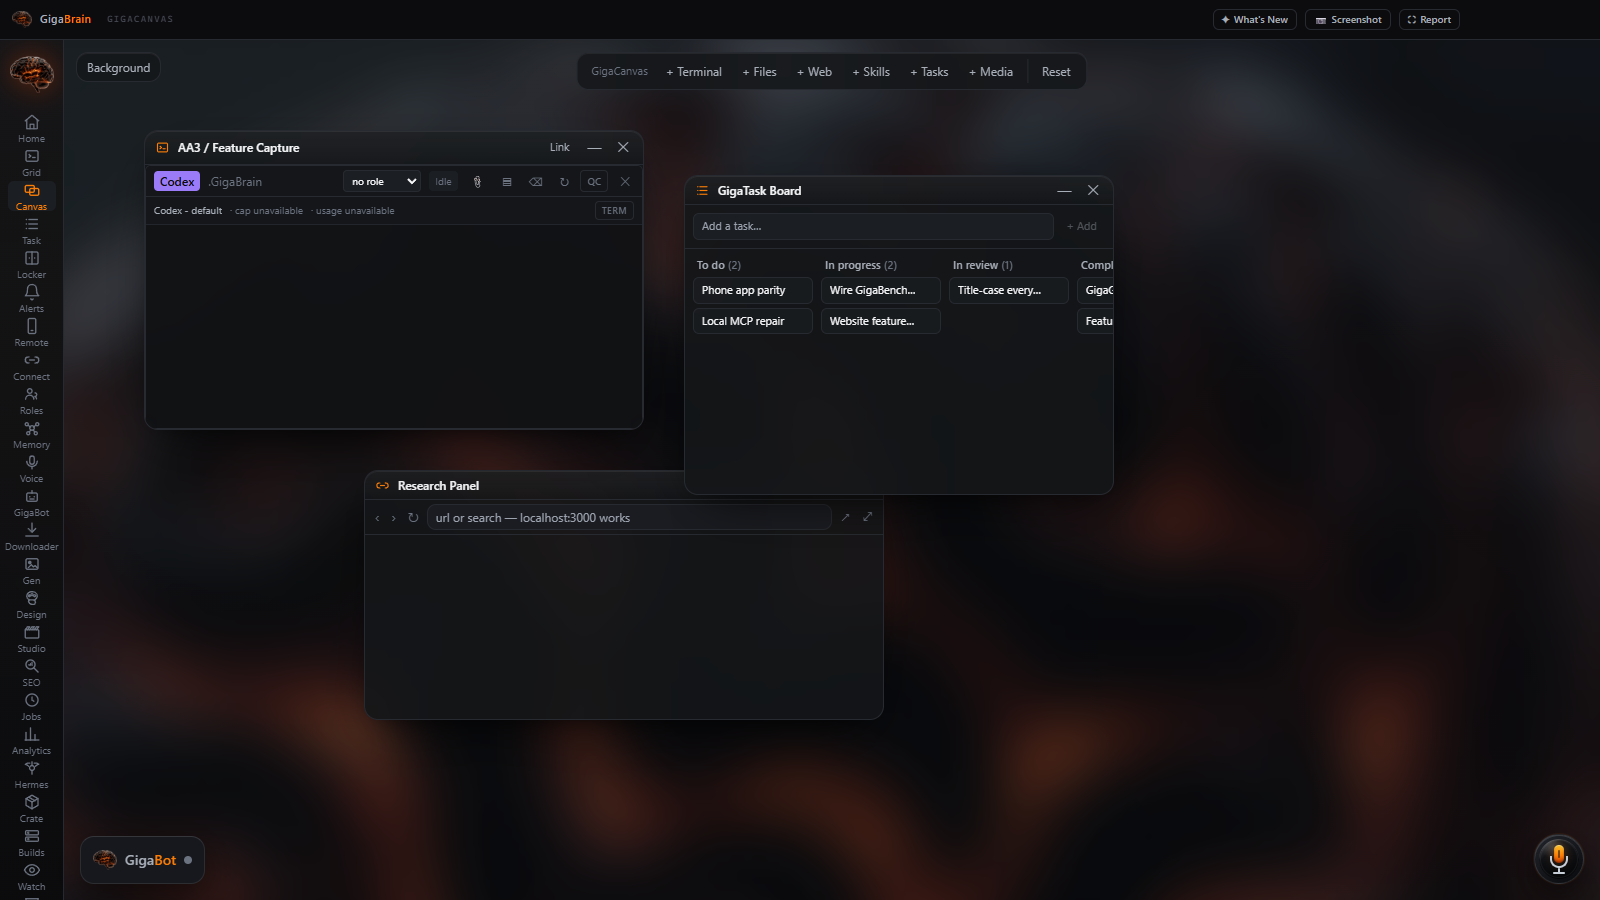Open Crate in the sidebar
Image resolution: width=1600 pixels, height=900 pixels.
click(31, 808)
